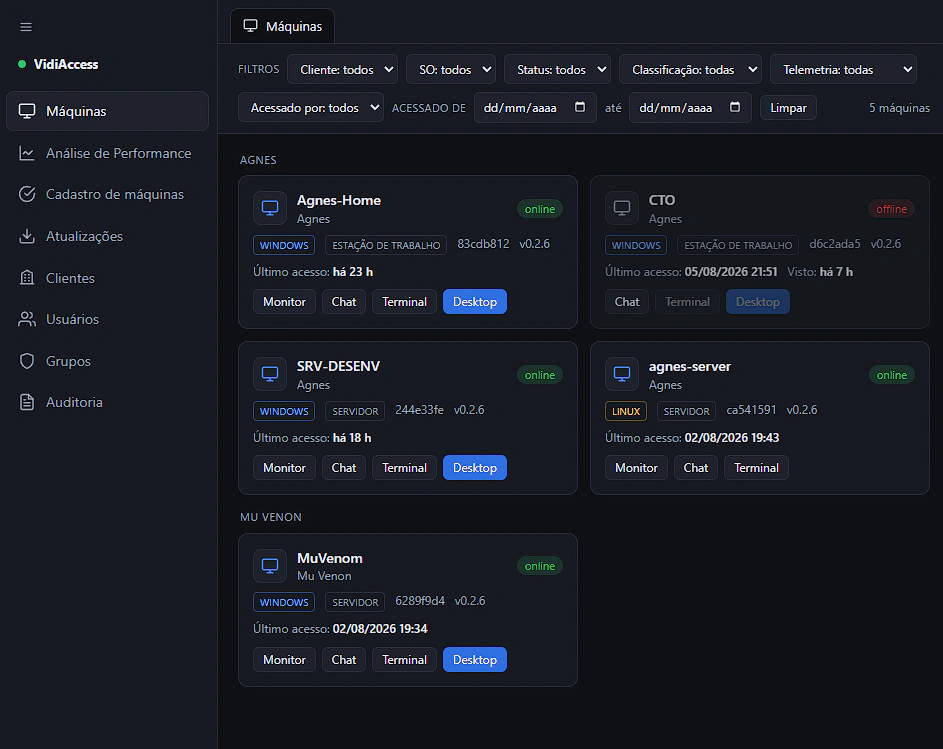This screenshot has height=749, width=943.
Task: Open the Status: todos filter dropdown
Action: click(558, 70)
